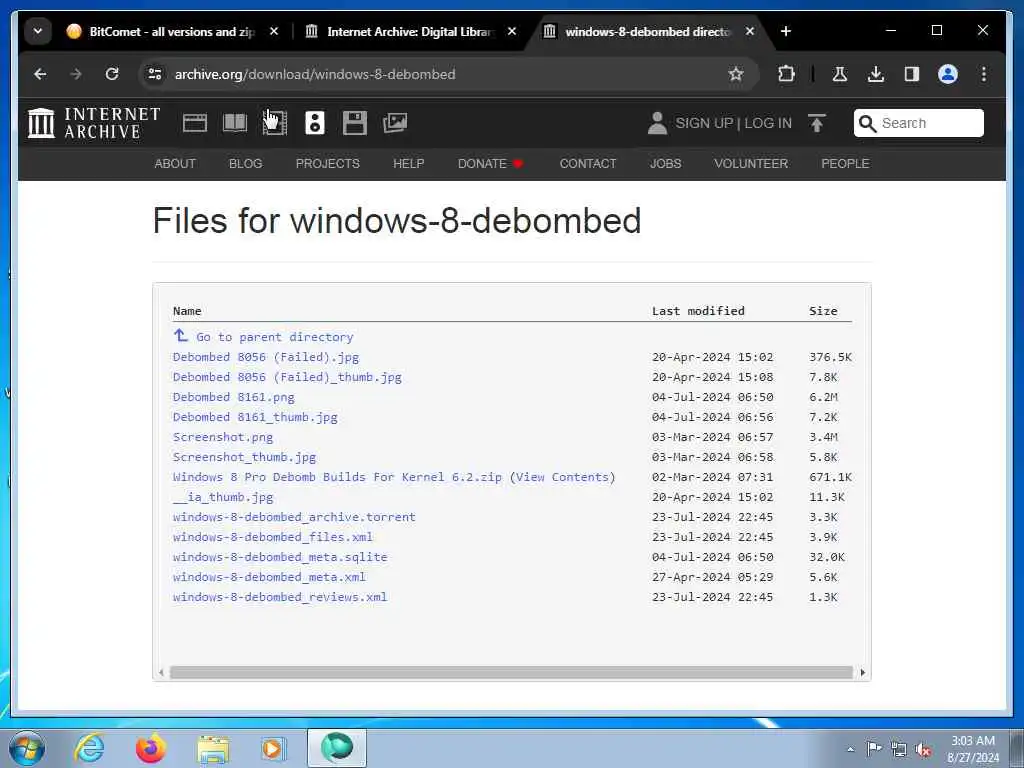Open Chrome Labs flask icon
1024x768 pixels.
point(840,74)
